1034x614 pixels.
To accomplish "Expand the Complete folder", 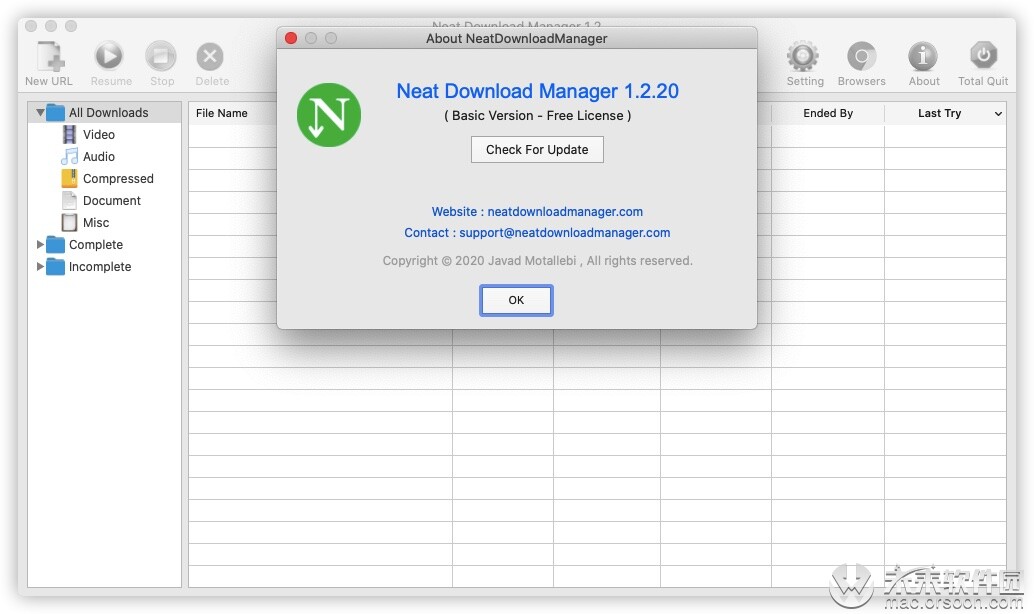I will [41, 244].
